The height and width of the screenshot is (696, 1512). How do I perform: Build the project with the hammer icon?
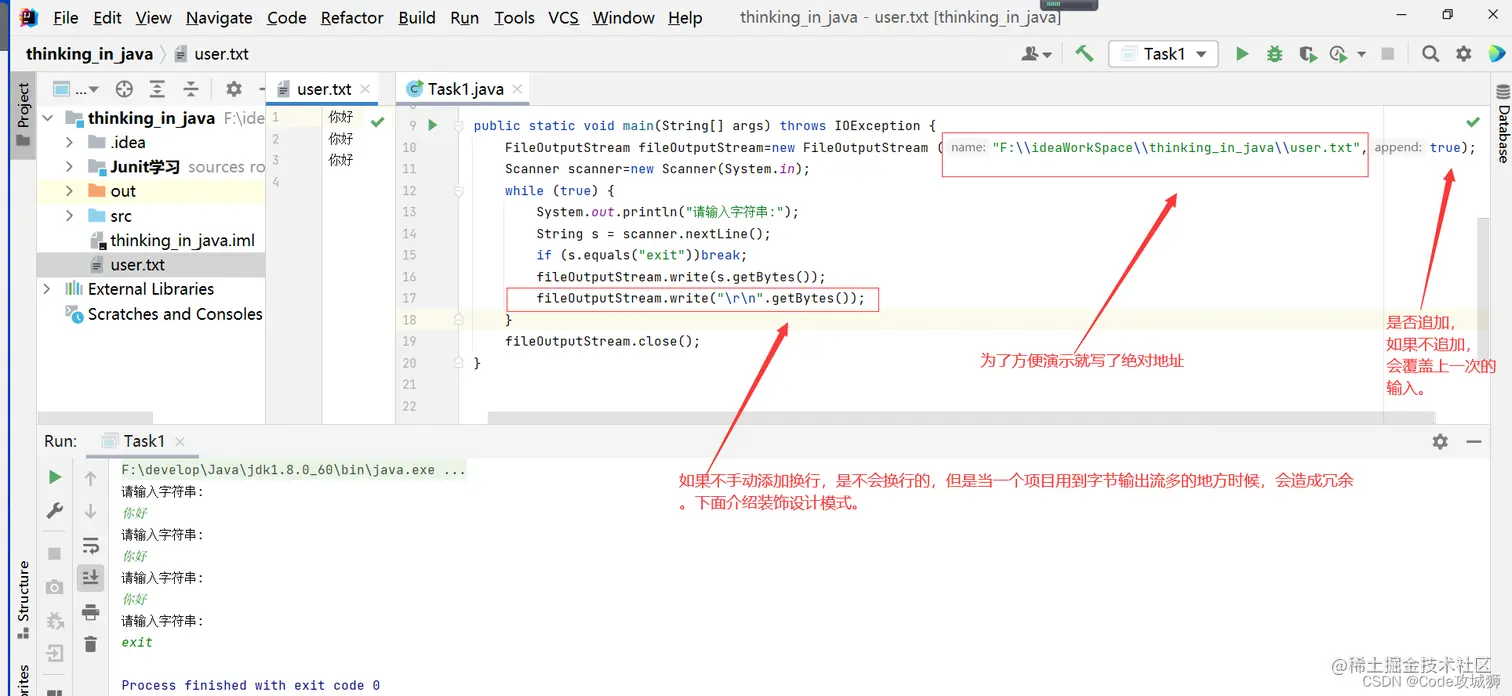(1084, 54)
